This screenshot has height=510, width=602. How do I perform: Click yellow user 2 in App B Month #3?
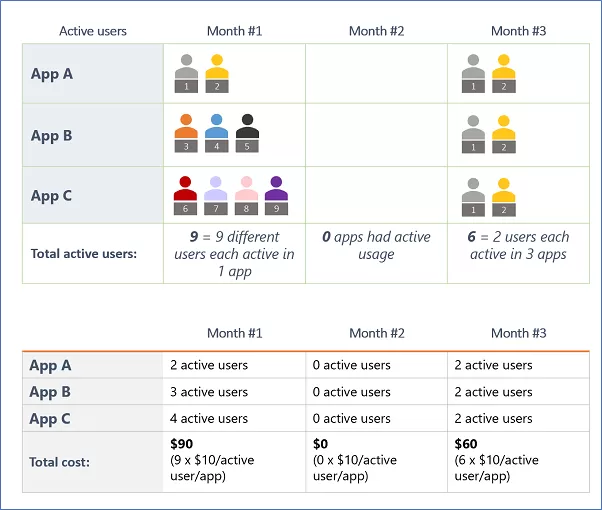pyautogui.click(x=504, y=133)
